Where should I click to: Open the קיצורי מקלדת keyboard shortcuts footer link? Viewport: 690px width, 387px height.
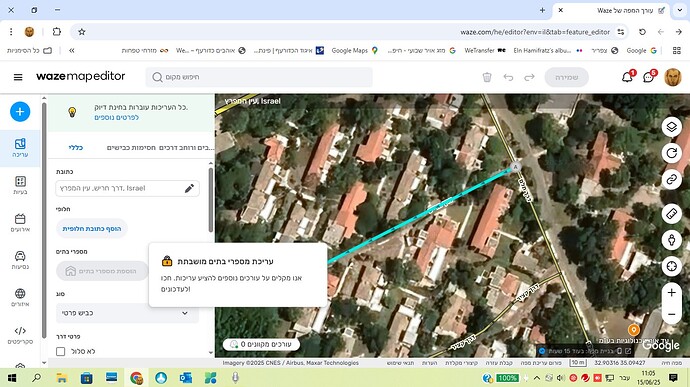[x=461, y=363]
